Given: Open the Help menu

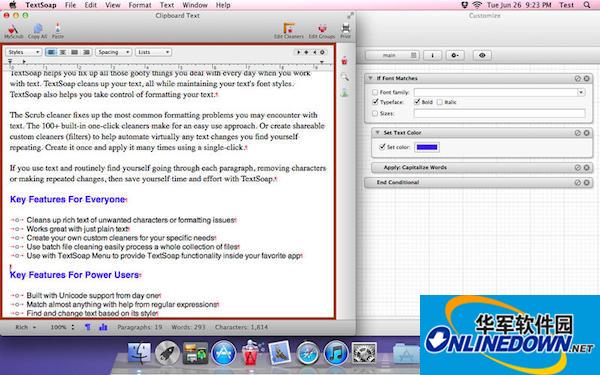Looking at the screenshot, I should 223,5.
